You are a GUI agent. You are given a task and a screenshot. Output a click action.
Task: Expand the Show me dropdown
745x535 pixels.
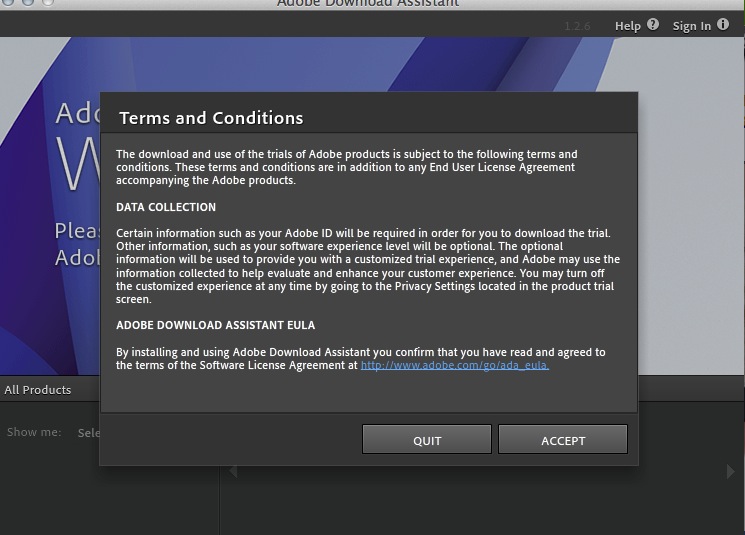coord(88,433)
